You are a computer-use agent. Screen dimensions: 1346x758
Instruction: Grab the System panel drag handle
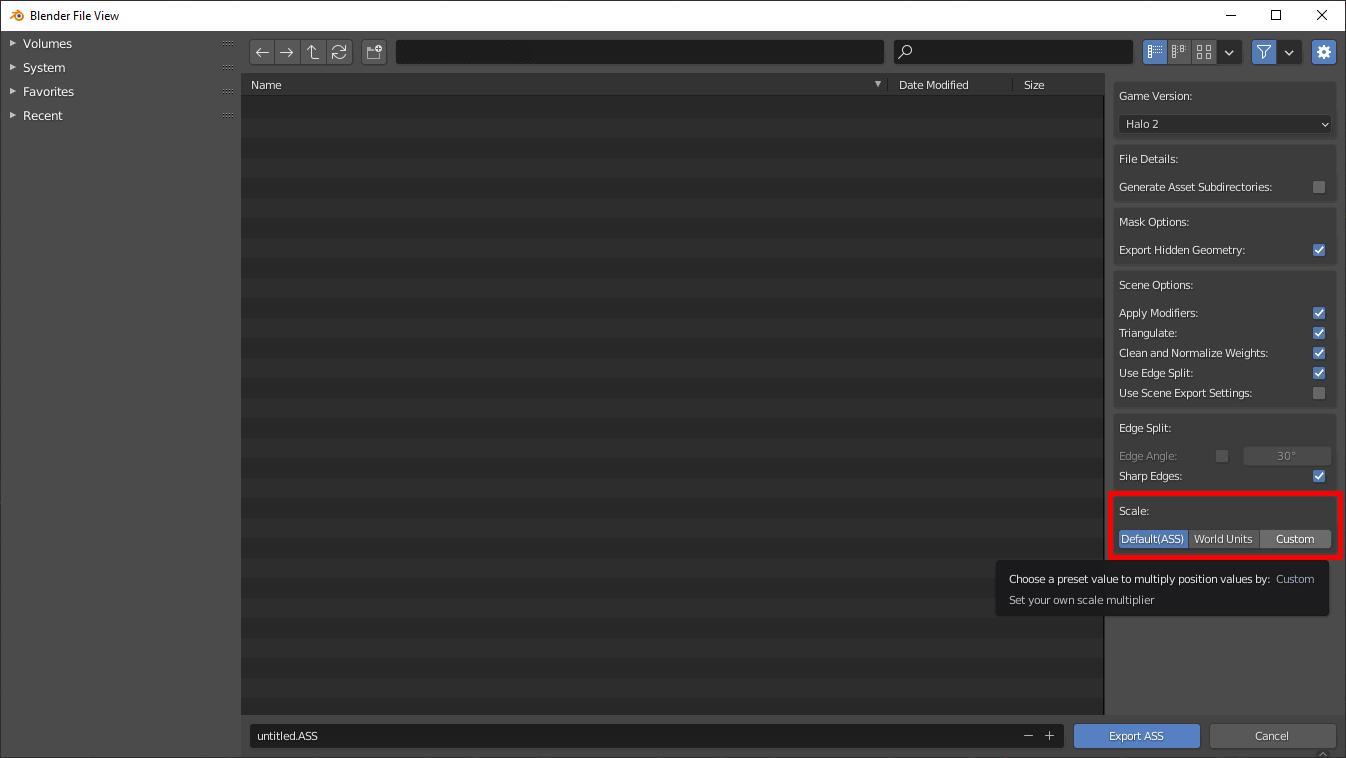pyautogui.click(x=228, y=67)
